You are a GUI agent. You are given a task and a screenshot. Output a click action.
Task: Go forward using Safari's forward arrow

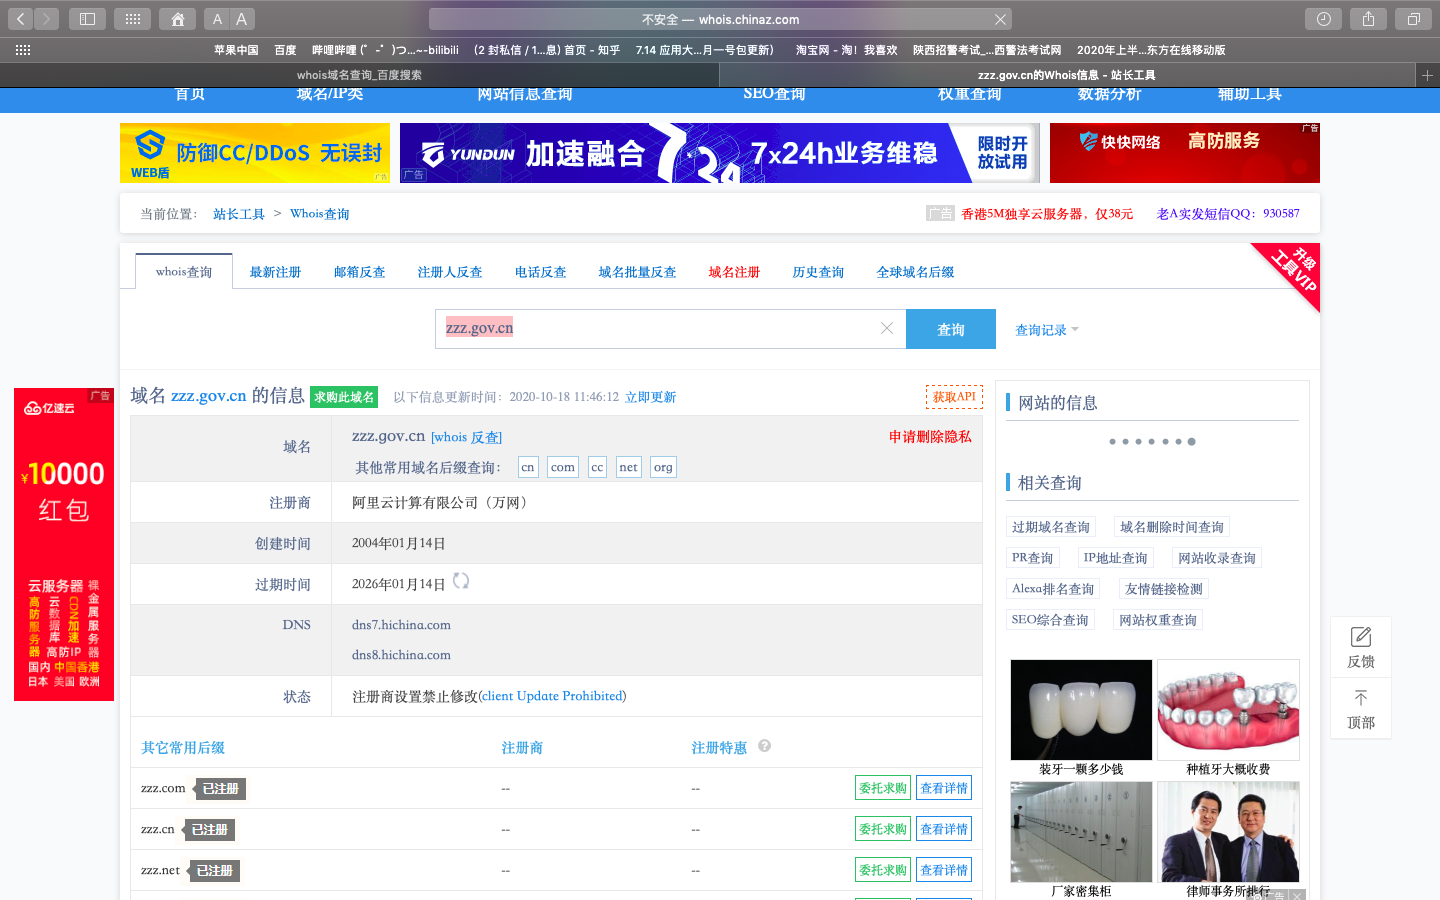[47, 19]
